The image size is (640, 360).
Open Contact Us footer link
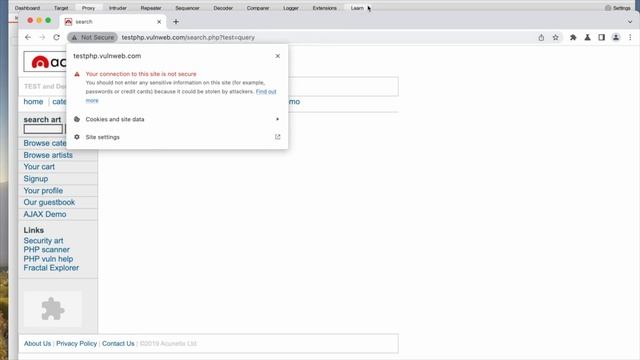tap(118, 344)
